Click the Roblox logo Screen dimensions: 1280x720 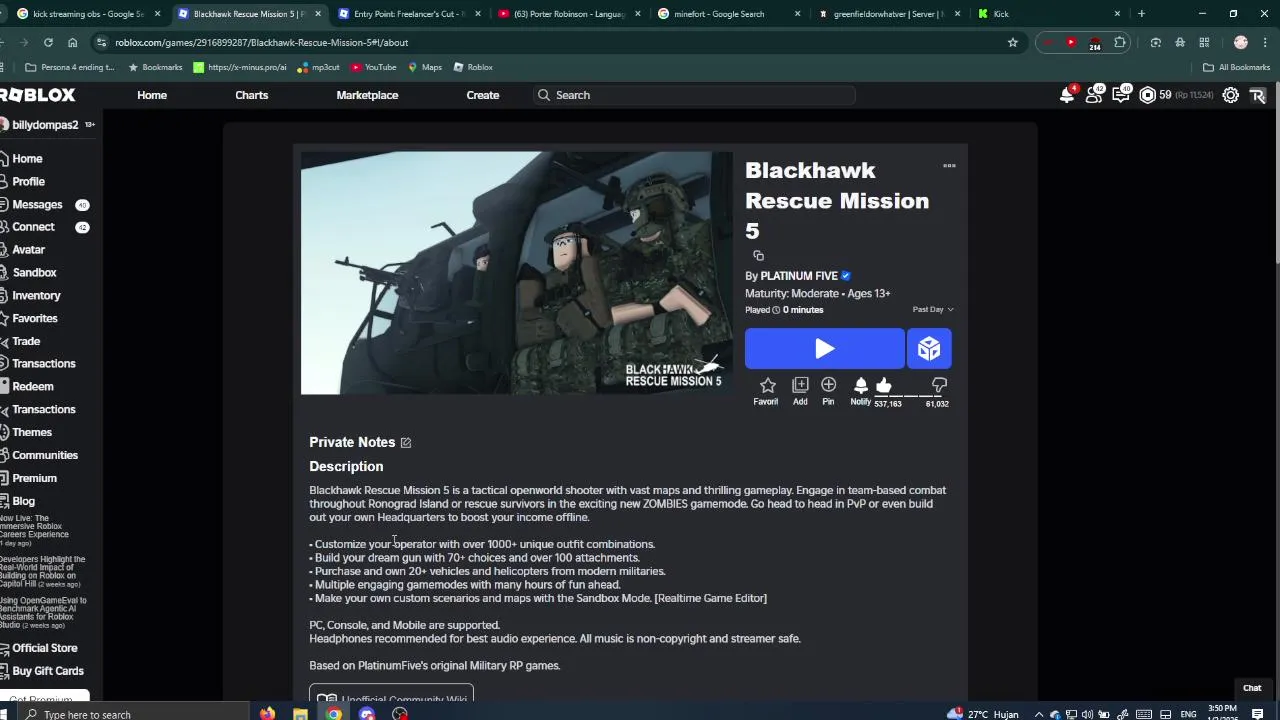coord(38,95)
